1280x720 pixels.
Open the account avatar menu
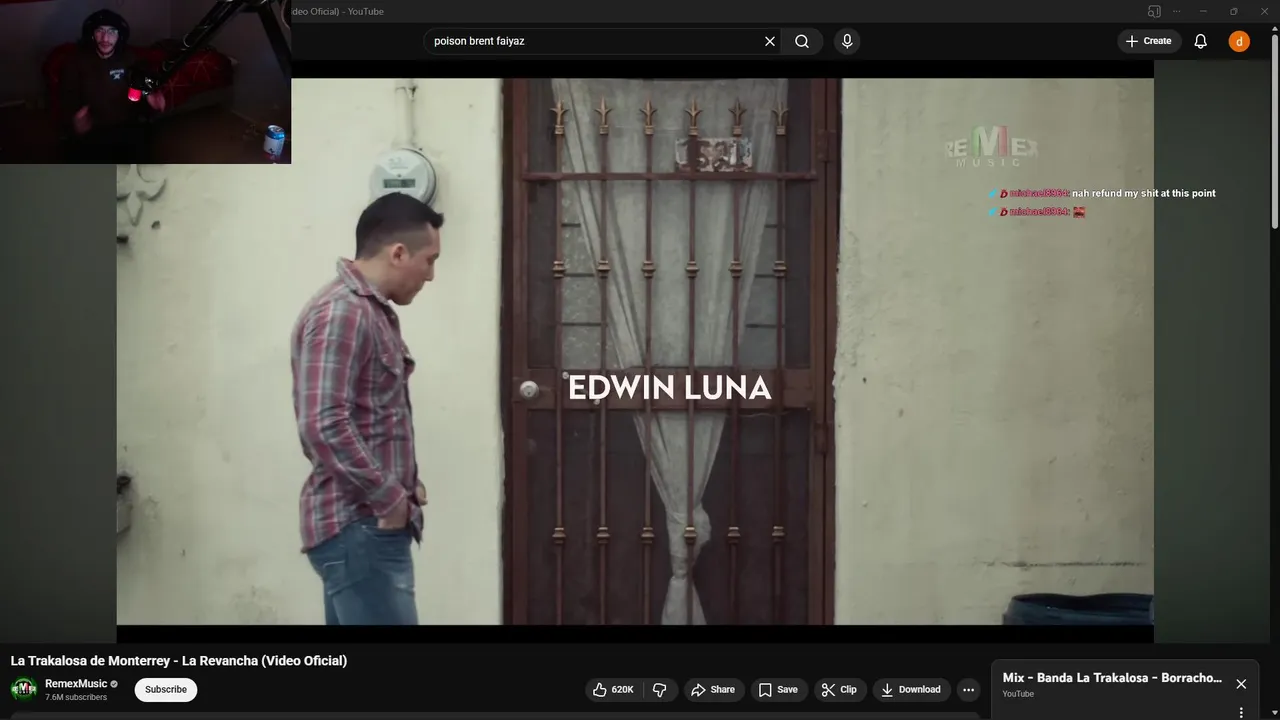[x=1239, y=41]
